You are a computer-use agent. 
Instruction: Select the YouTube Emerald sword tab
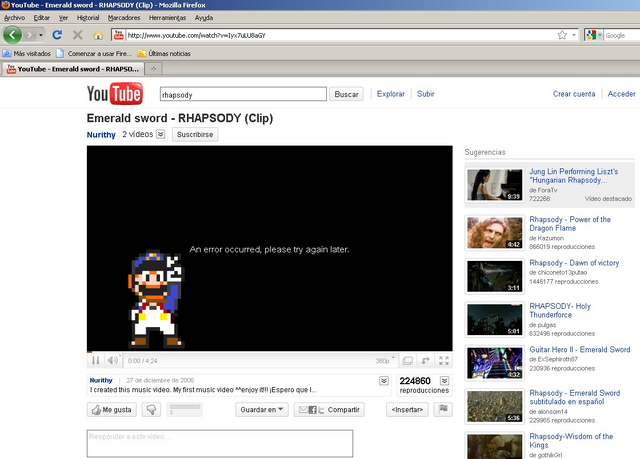click(x=73, y=69)
